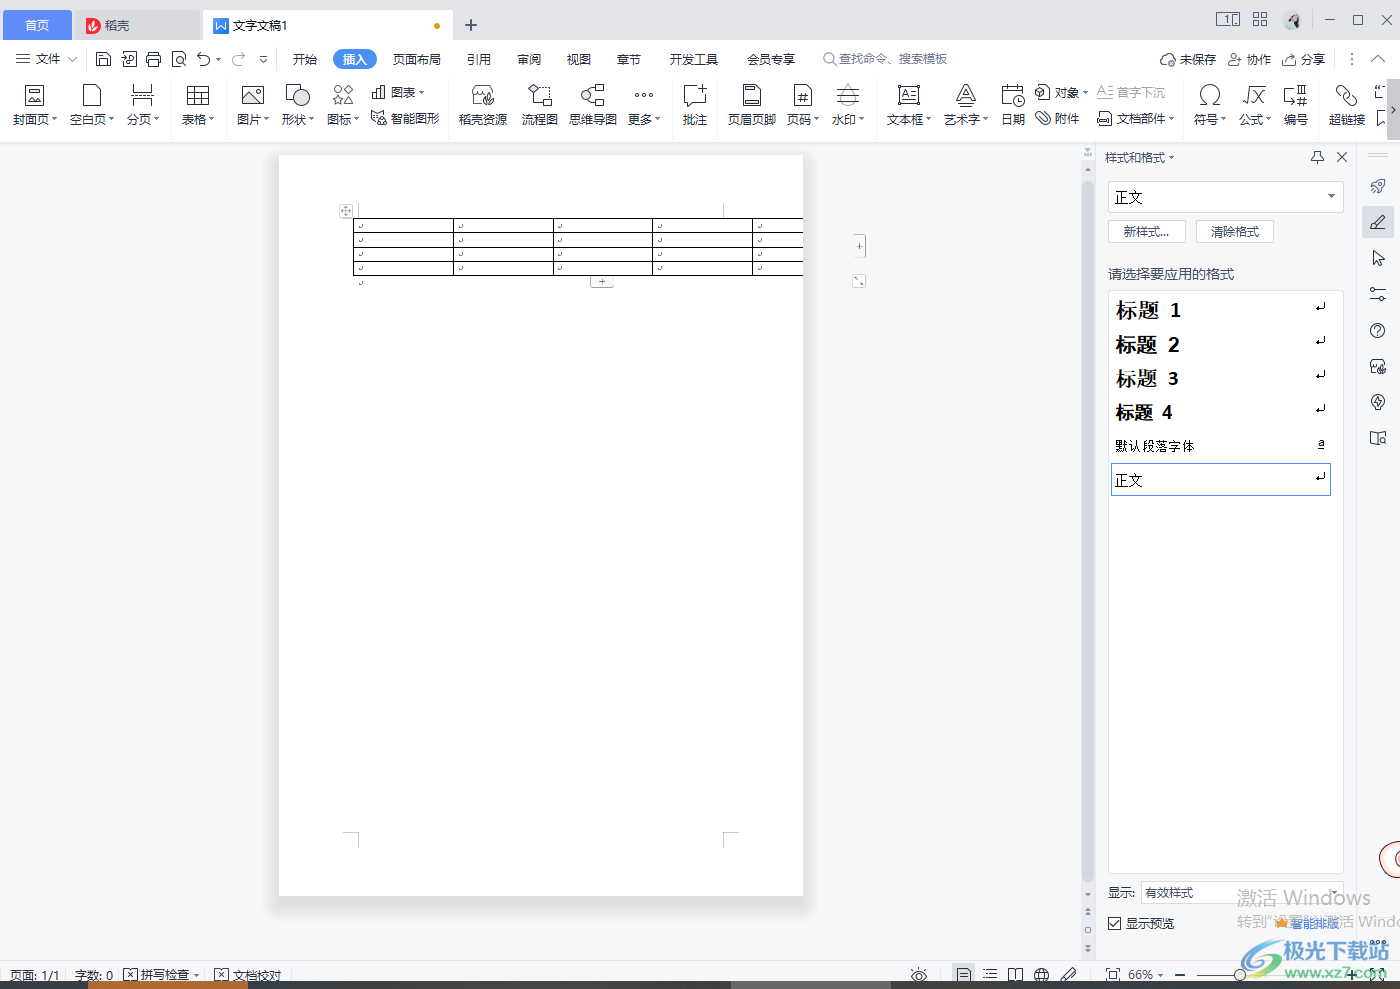Click the zoom out minus button

pyautogui.click(x=1180, y=974)
